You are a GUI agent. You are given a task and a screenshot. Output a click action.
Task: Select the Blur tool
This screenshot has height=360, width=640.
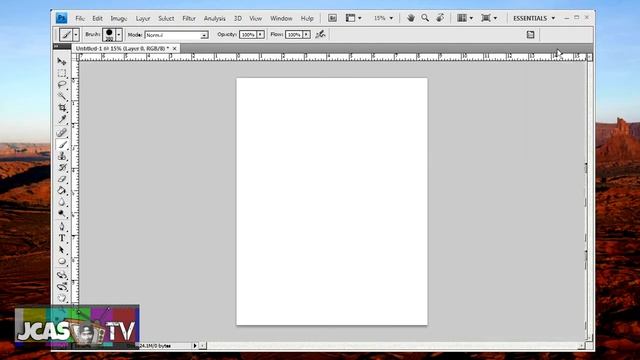(62, 202)
